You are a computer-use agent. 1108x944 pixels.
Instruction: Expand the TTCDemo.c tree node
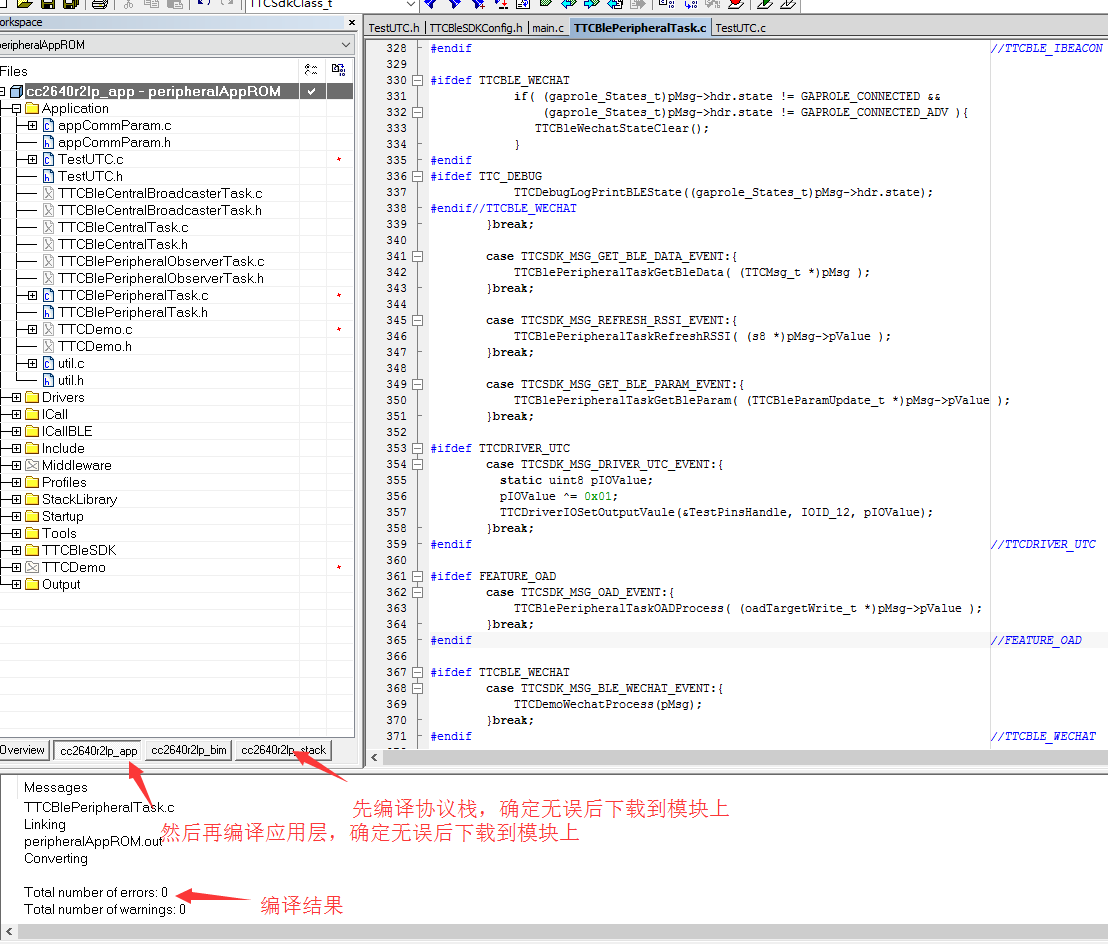(33, 329)
